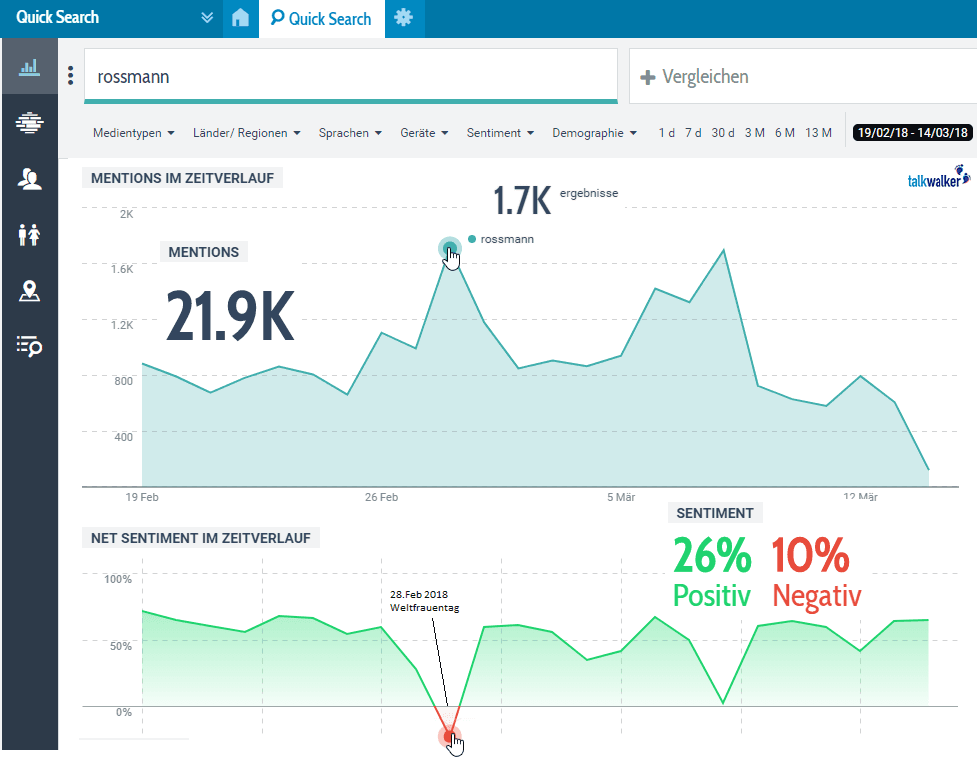Click the red Weltfrauentag sentiment data point
Screen dimensions: 977x763
448,737
